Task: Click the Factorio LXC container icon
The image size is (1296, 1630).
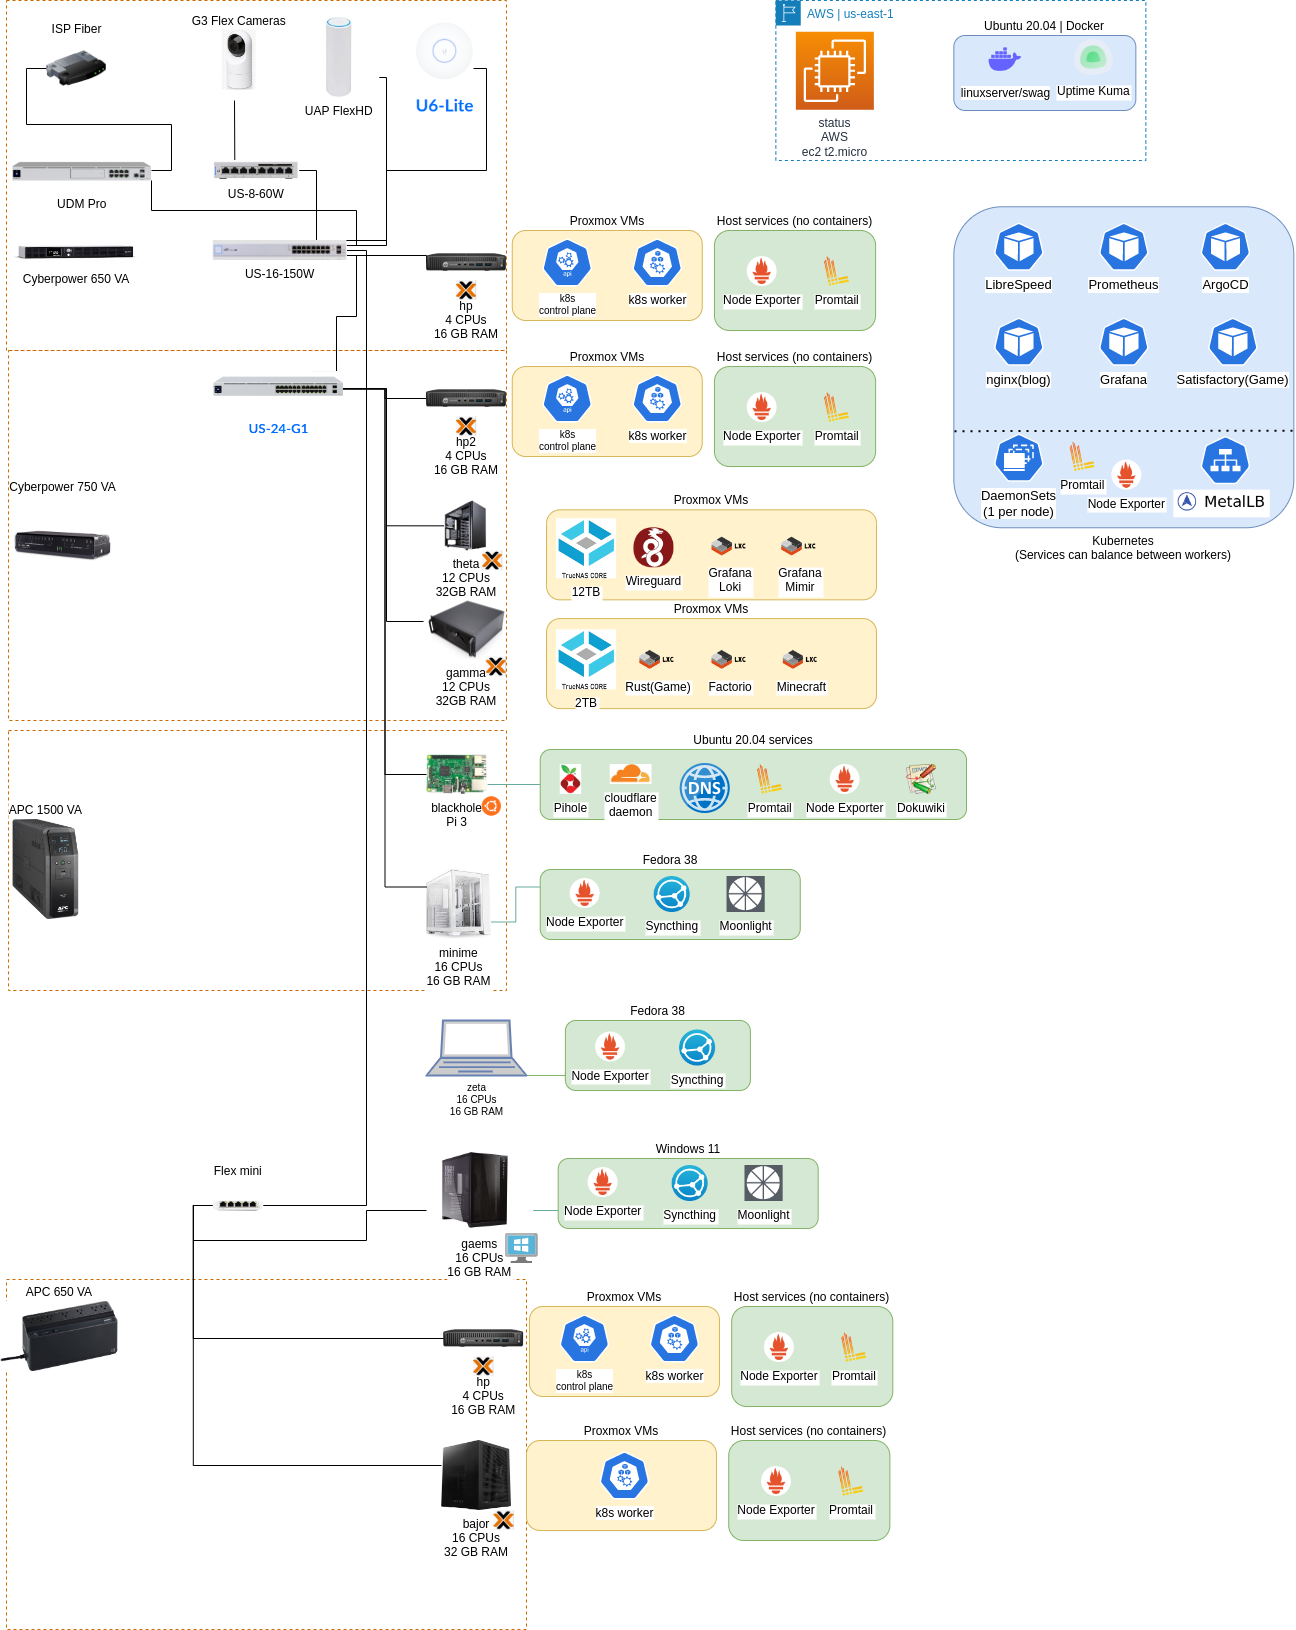Action: pos(728,659)
